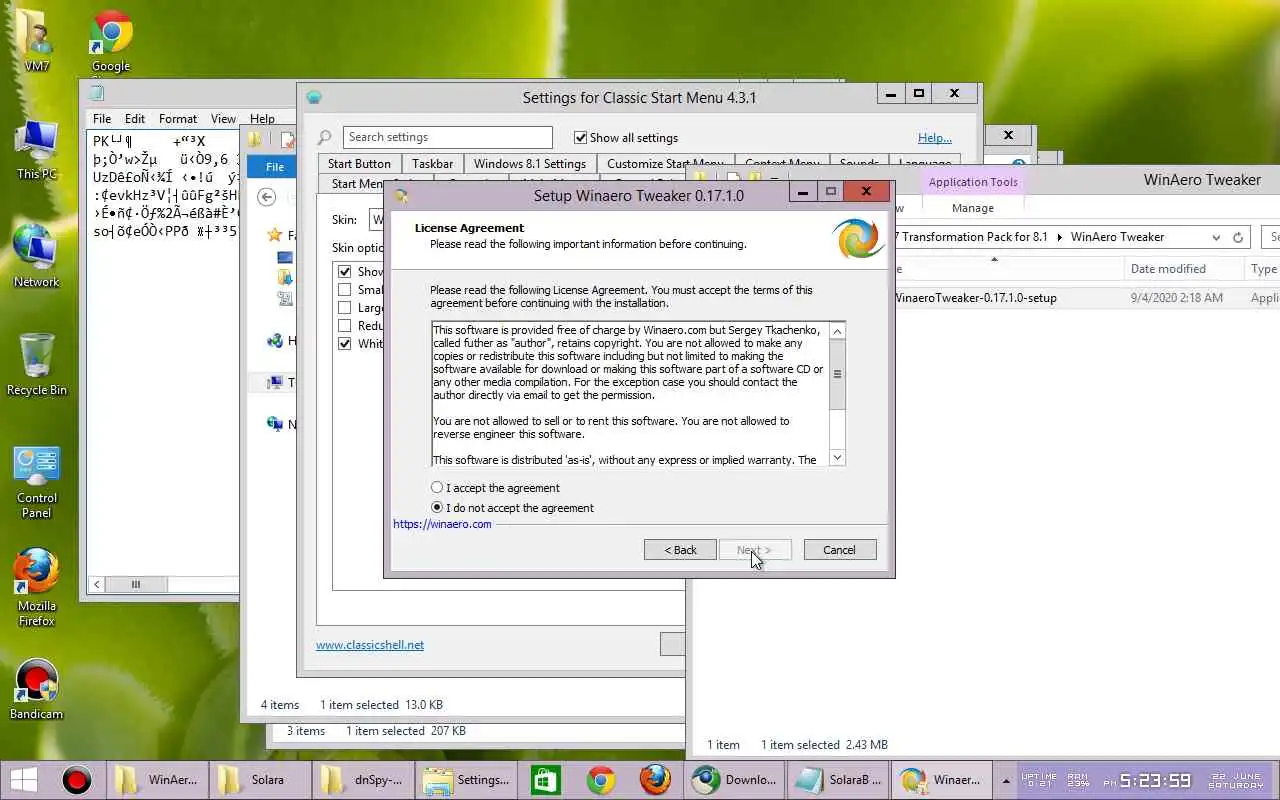Click '7 Transformation Pack for 8.1' breadcrumb
Viewport: 1280px width, 800px height.
click(x=970, y=237)
